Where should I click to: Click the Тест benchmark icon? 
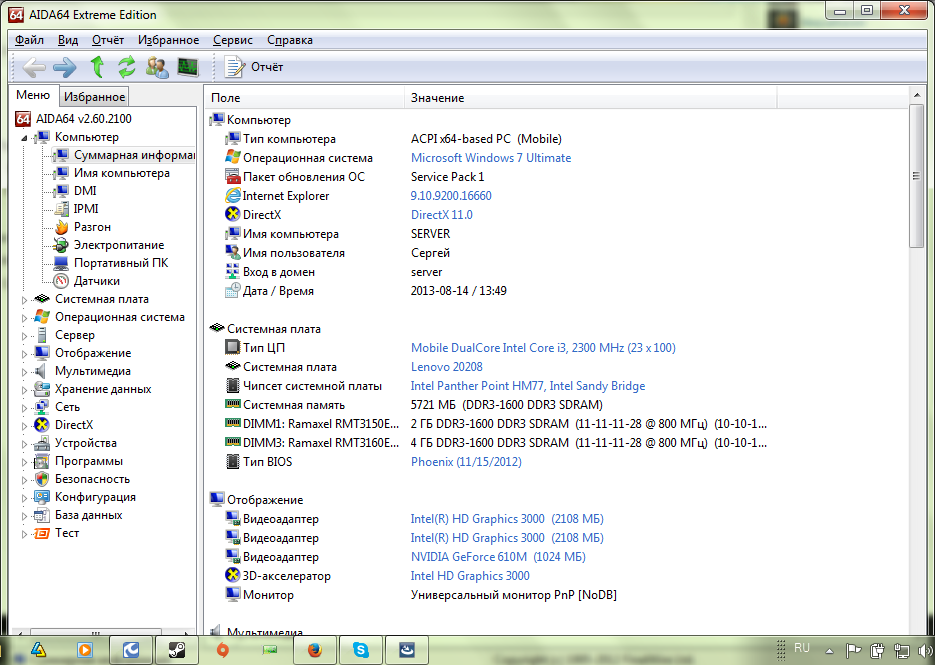pos(42,533)
